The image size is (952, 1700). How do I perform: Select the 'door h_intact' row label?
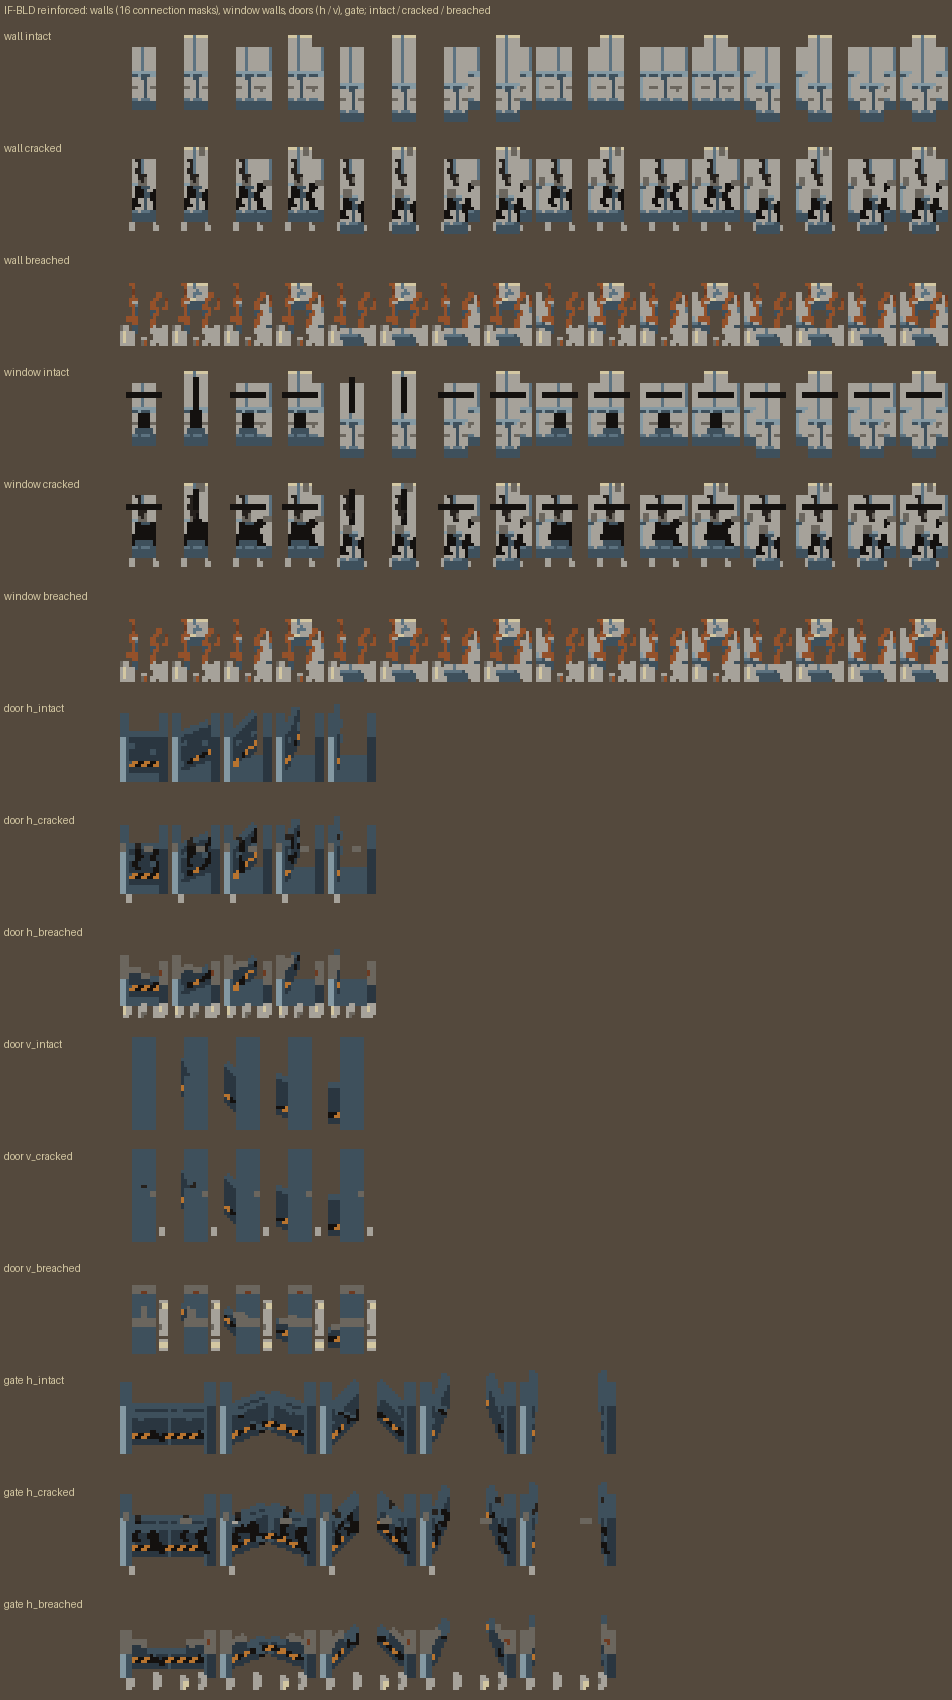tap(34, 708)
